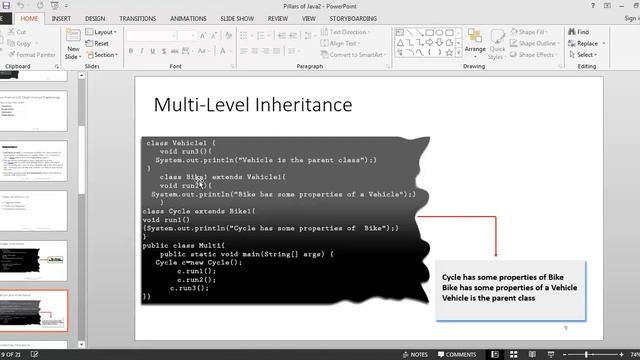Image resolution: width=640 pixels, height=360 pixels.
Task: Toggle Justify paragraph alignment
Action: [x=276, y=51]
